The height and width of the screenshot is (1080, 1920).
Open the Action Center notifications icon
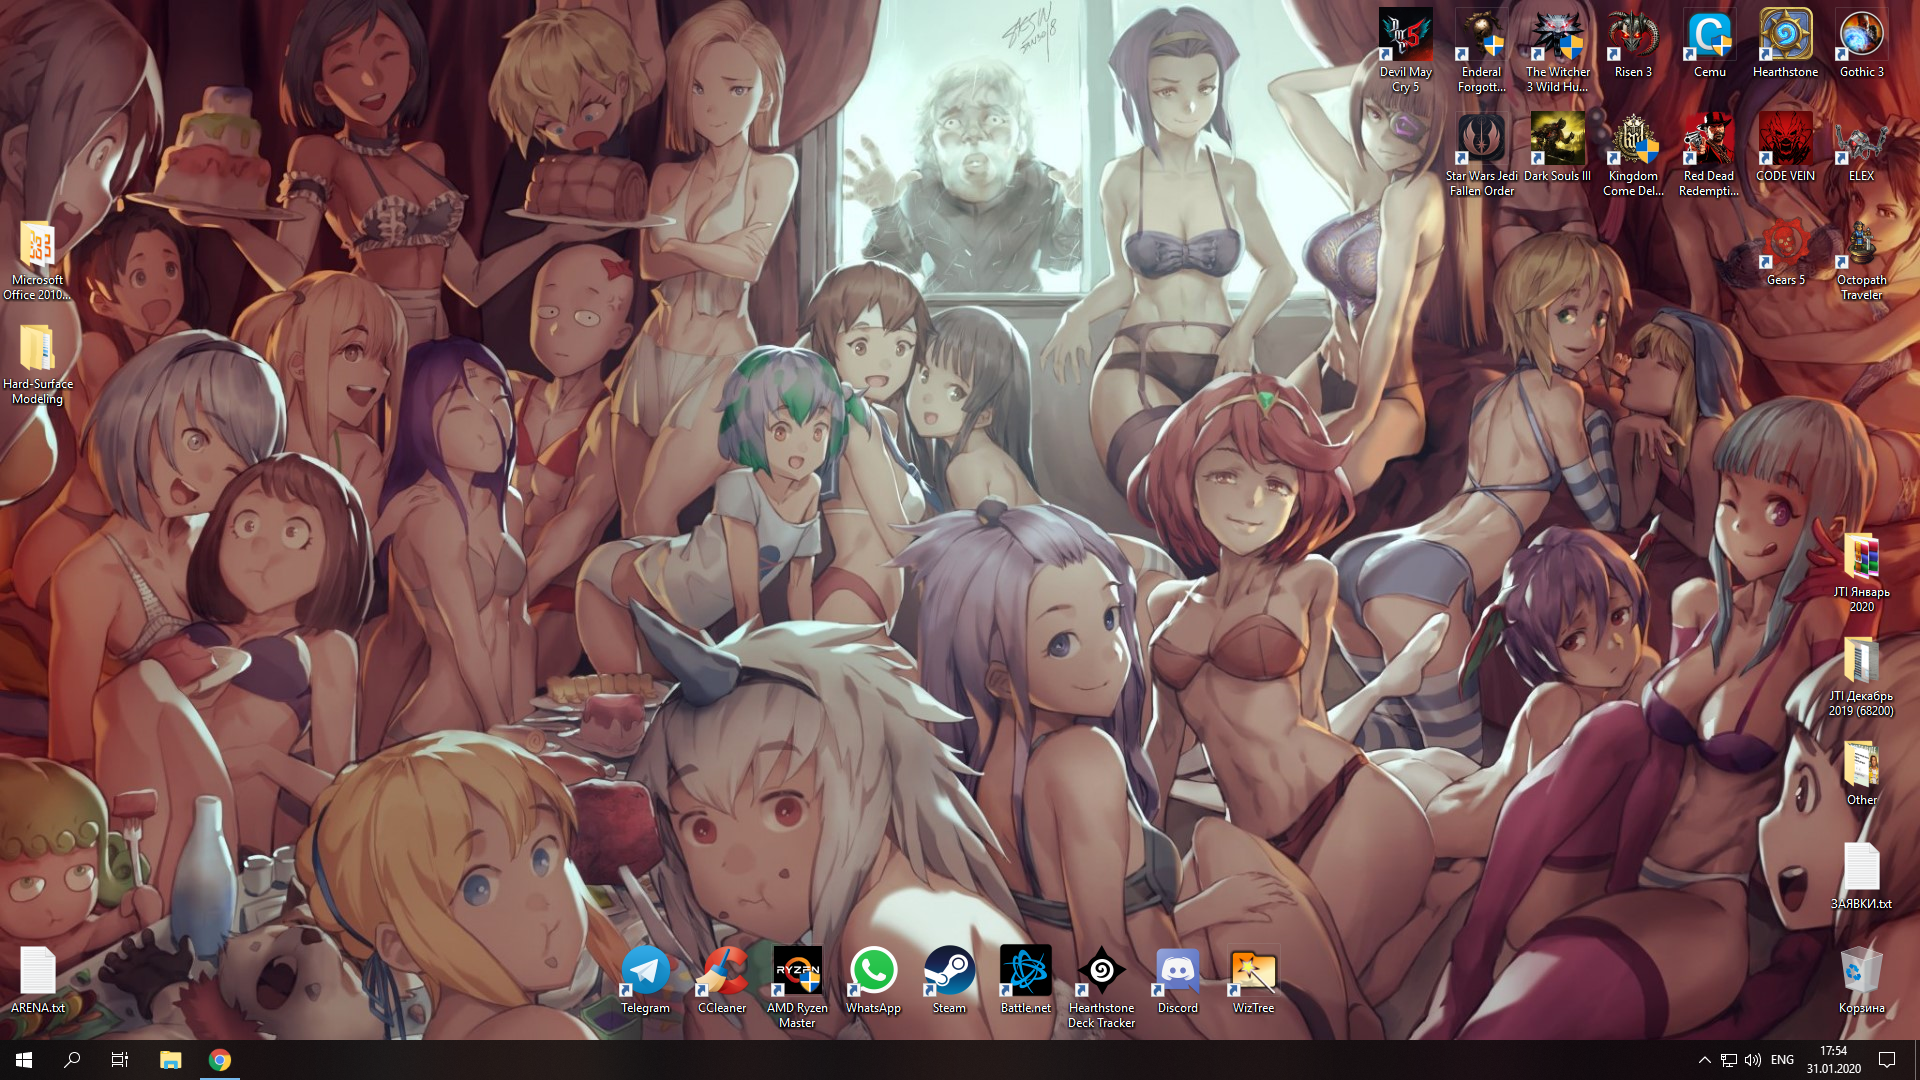[x=1887, y=1060]
